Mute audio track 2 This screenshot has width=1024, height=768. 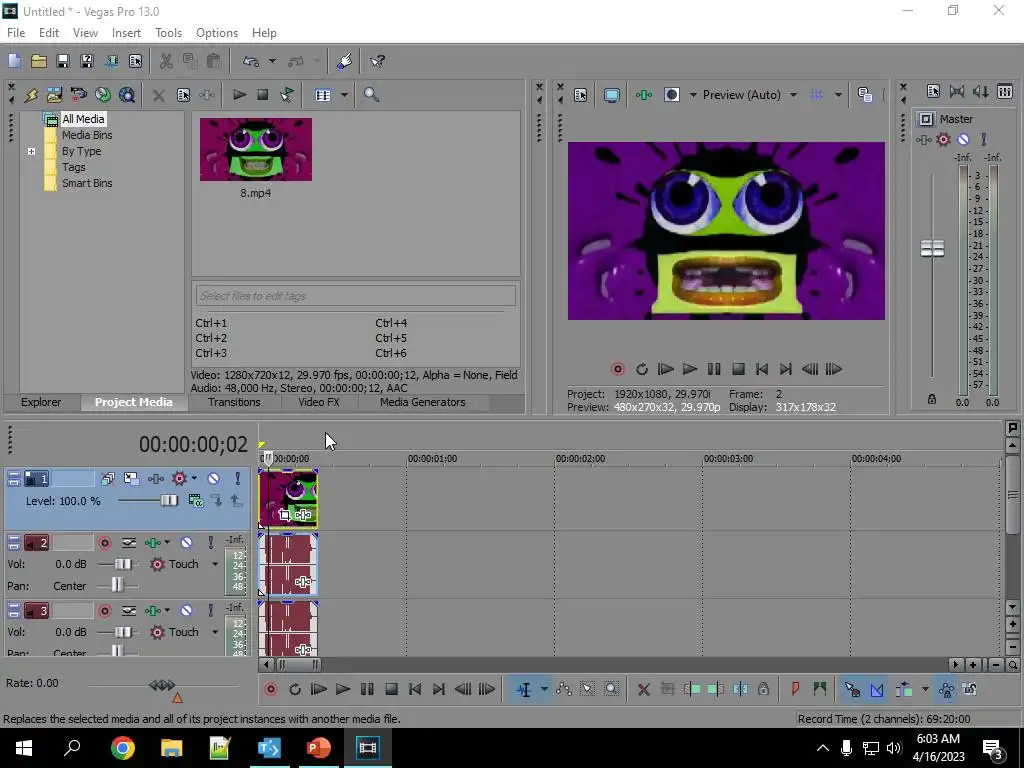coord(186,543)
